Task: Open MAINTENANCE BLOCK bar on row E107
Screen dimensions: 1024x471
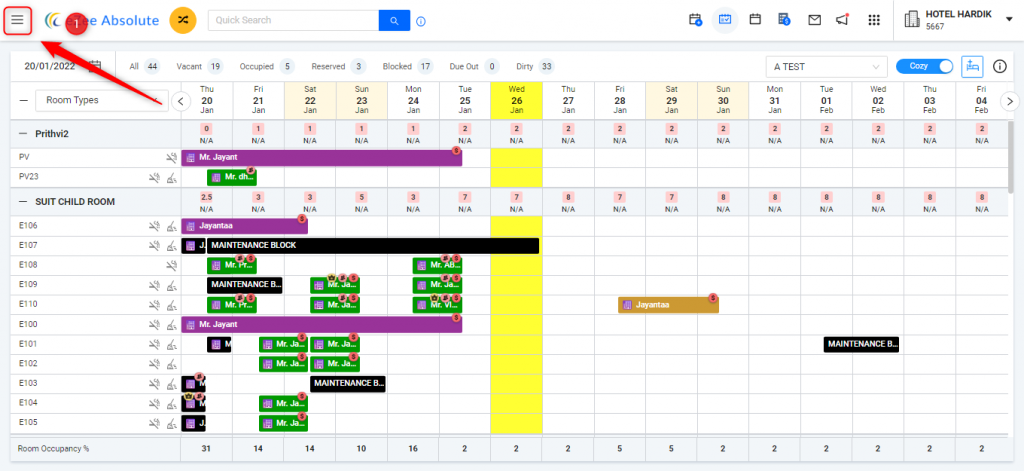Action: (373, 246)
